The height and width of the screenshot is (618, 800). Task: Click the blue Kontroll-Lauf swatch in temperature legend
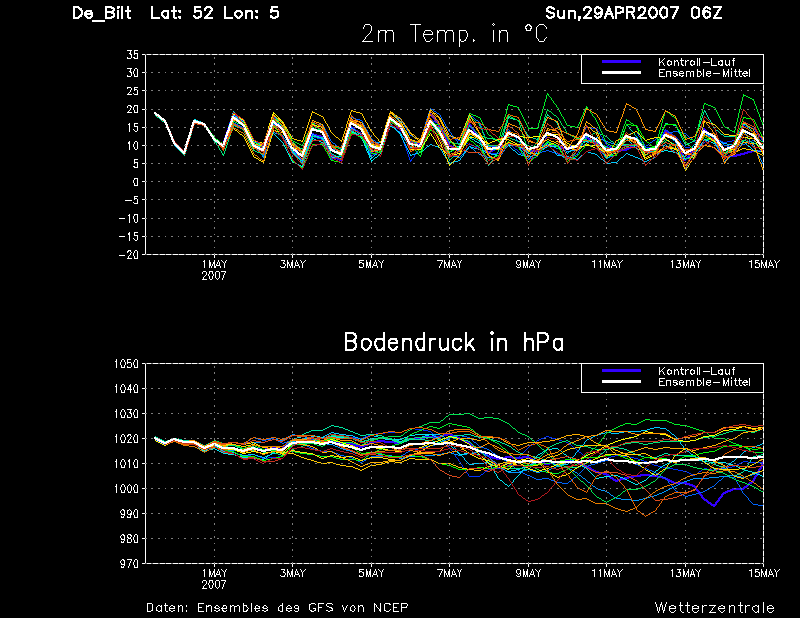621,62
